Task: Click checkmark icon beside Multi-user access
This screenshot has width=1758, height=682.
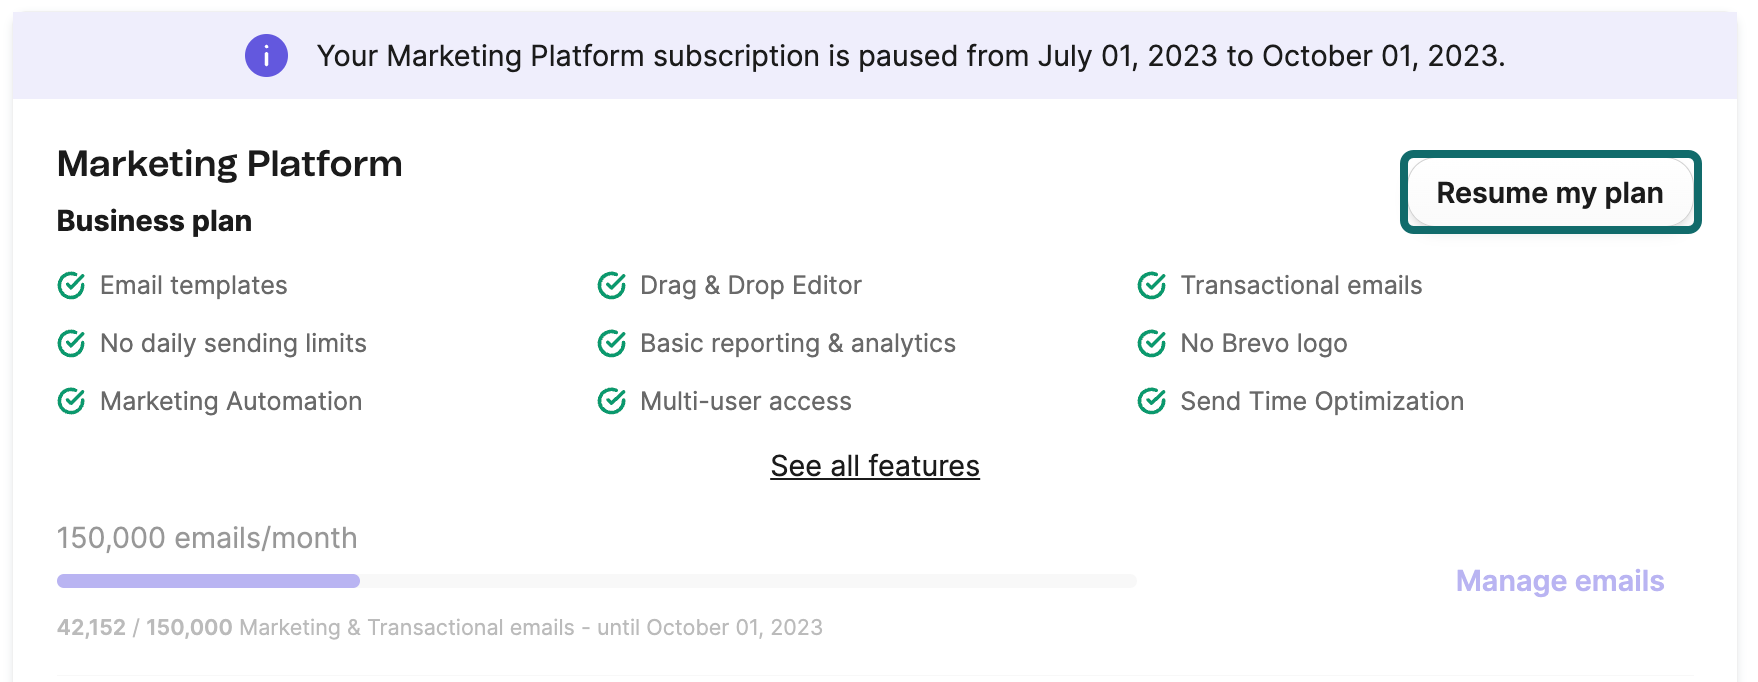Action: [611, 402]
